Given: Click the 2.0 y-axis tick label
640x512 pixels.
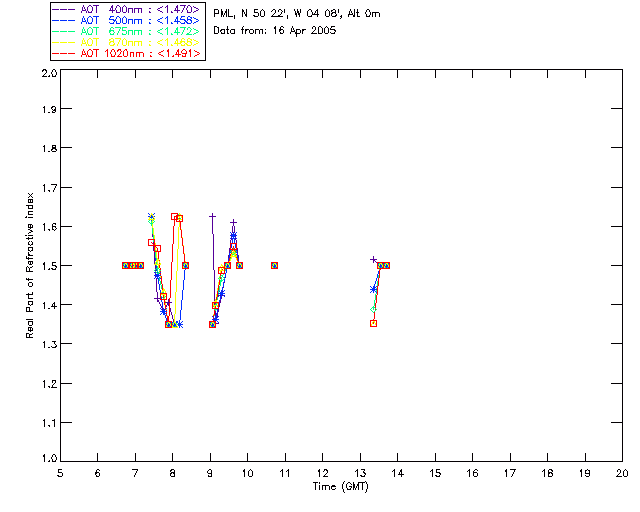Looking at the screenshot, I should (x=49, y=73).
